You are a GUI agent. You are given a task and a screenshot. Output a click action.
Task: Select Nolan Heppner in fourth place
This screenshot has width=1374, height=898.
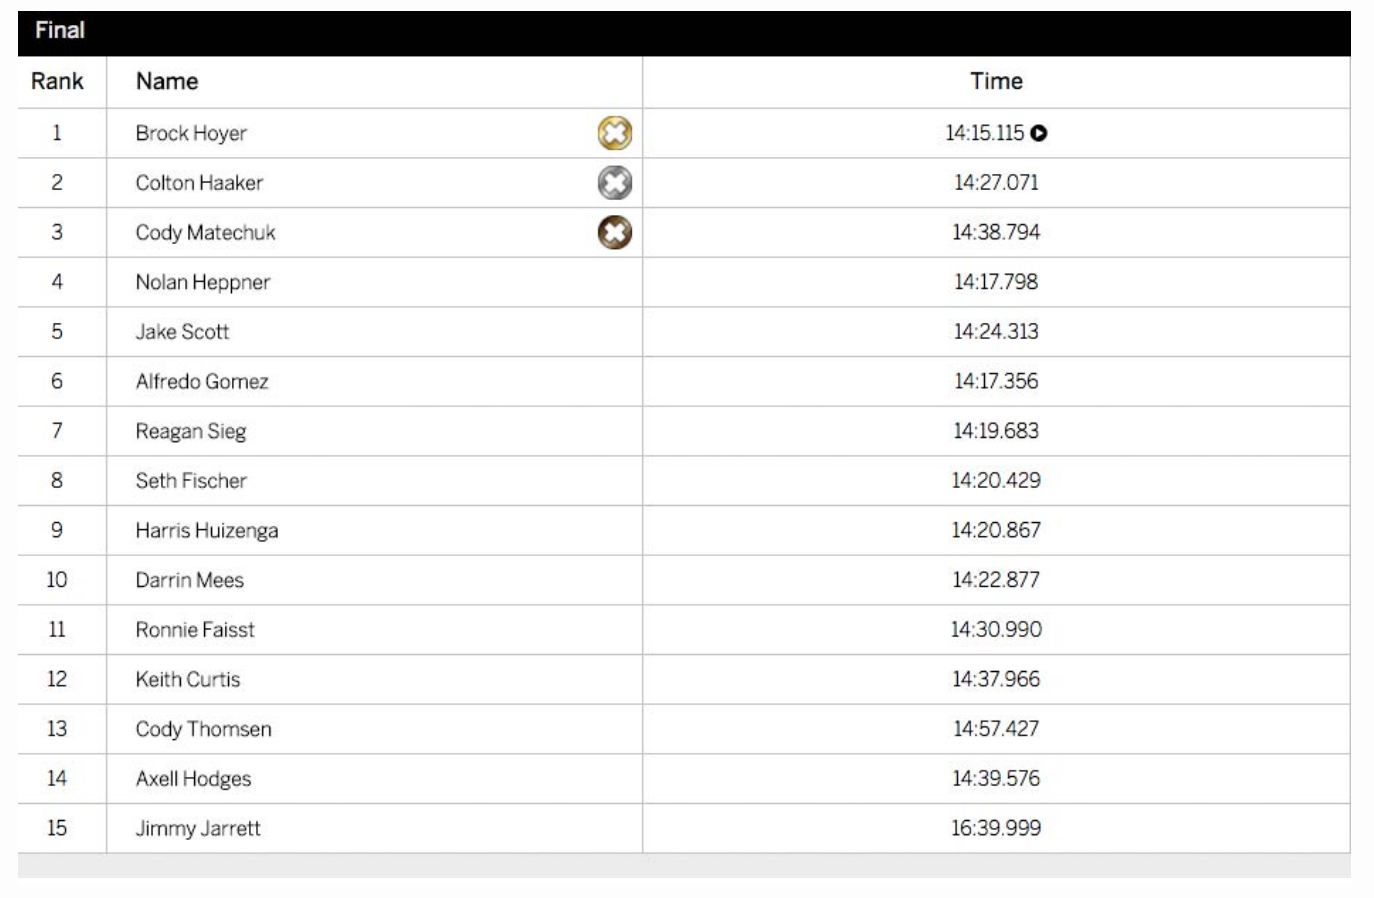pos(203,283)
